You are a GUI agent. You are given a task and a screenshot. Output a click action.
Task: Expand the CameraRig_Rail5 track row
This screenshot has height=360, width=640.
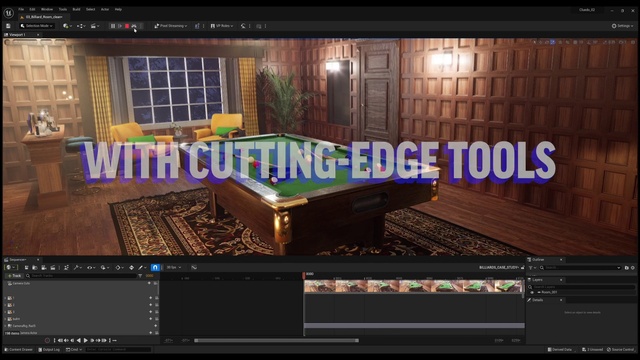coord(5,326)
